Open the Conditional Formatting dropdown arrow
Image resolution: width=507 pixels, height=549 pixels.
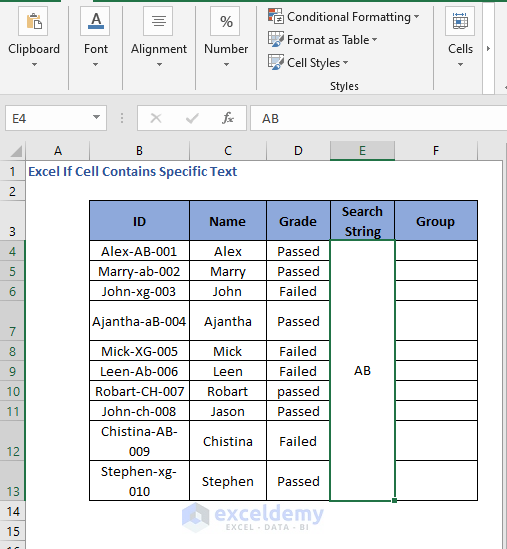416,16
